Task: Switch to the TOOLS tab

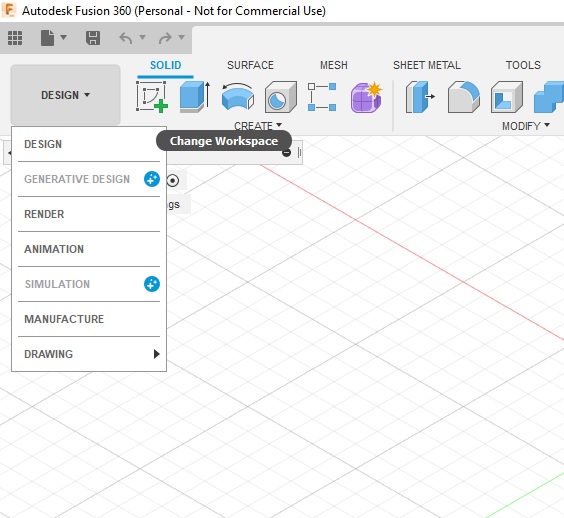Action: point(523,65)
